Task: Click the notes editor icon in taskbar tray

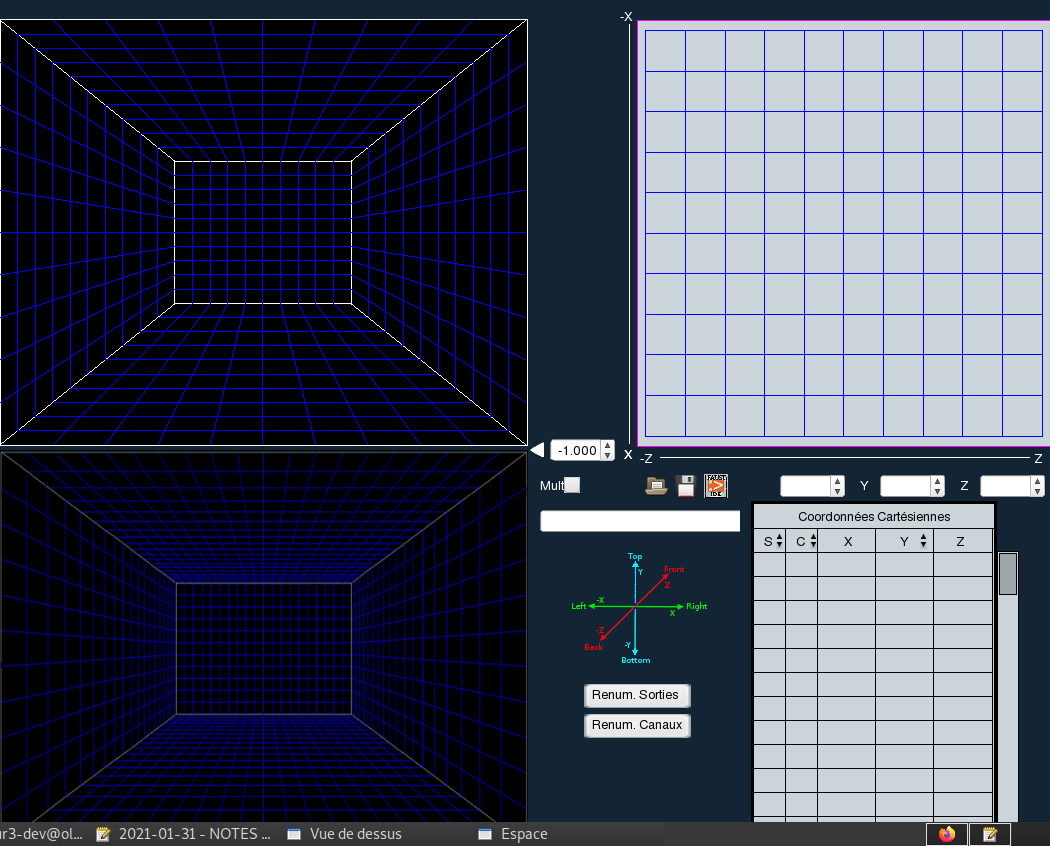Action: coord(990,834)
